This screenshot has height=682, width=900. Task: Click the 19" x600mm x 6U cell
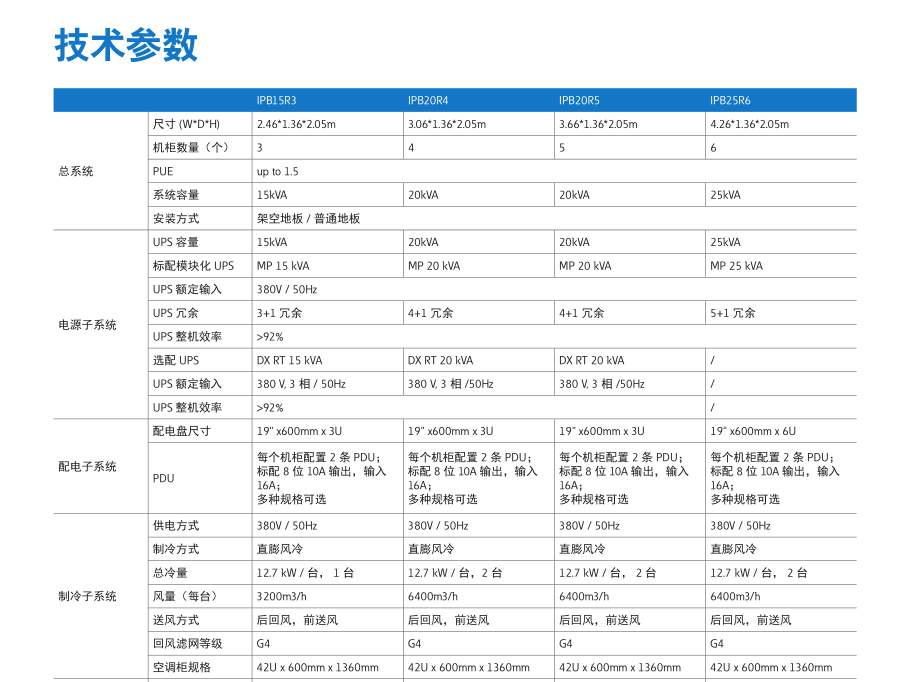pos(753,431)
